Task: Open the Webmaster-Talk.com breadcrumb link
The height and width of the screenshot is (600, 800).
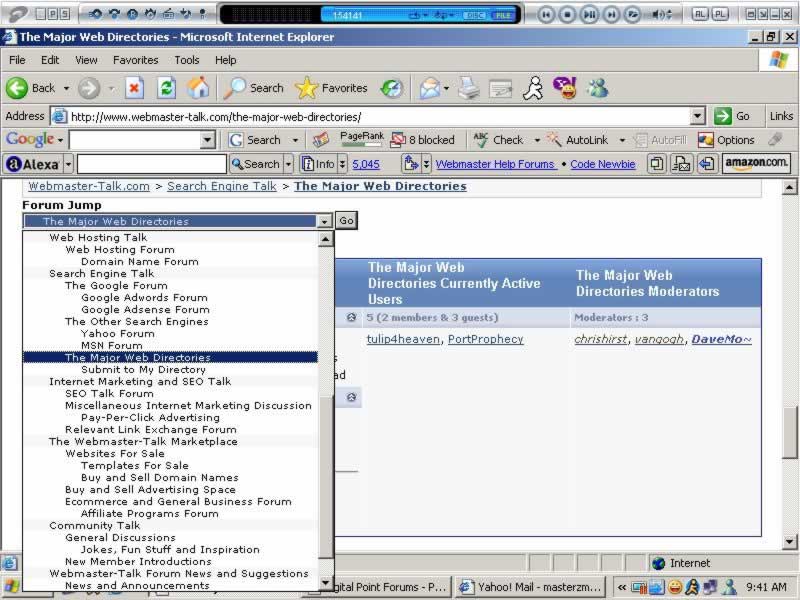Action: 89,186
